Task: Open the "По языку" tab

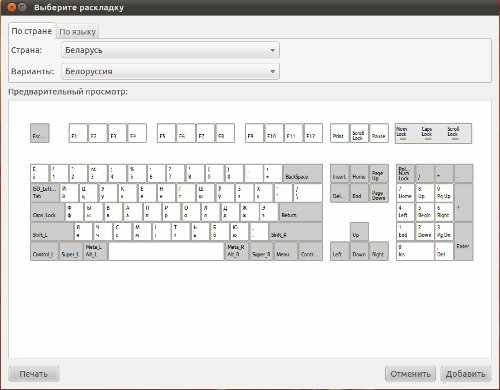Action: click(77, 32)
